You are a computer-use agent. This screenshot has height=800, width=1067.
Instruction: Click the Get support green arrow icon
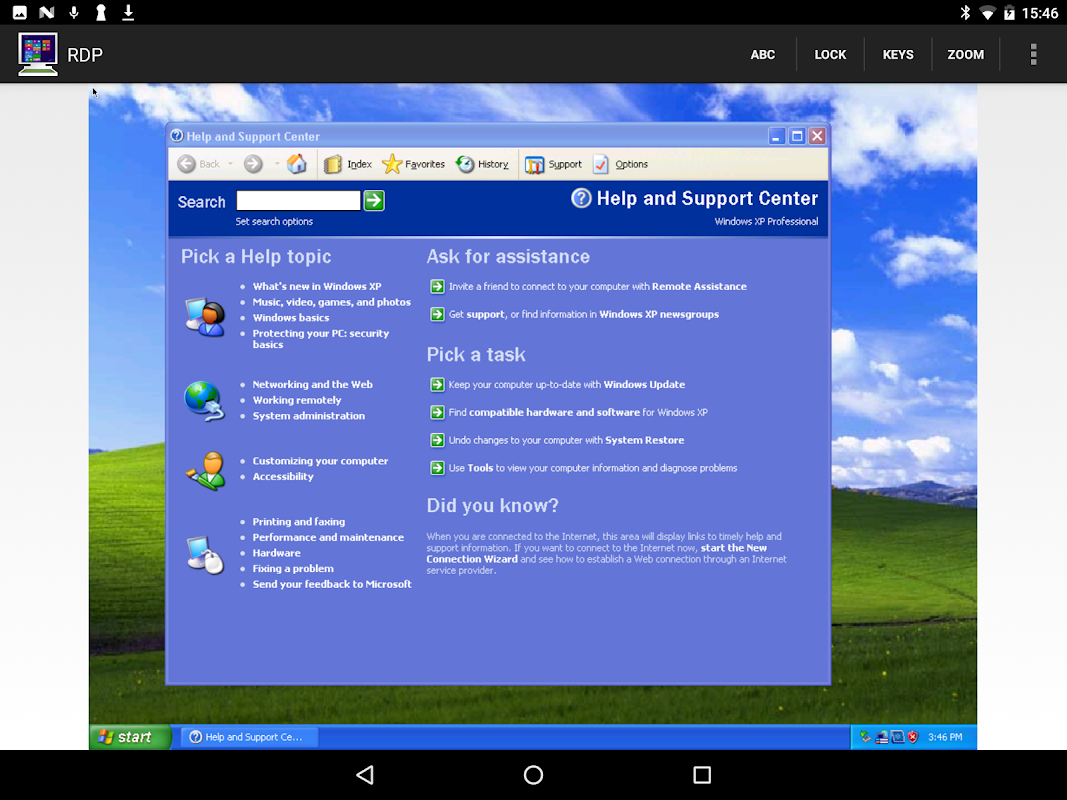click(x=437, y=314)
